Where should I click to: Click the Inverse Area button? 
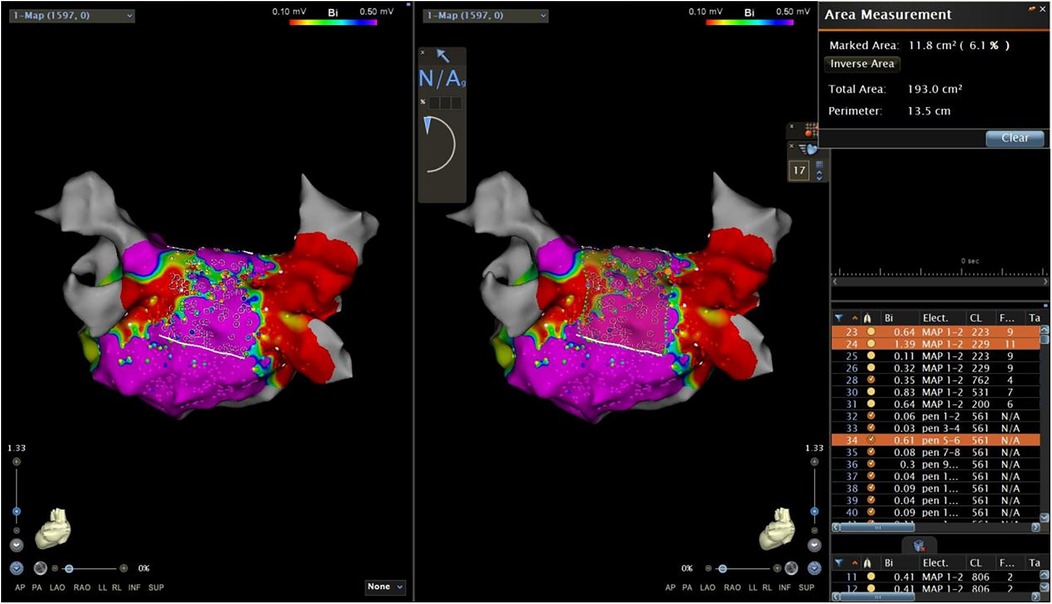(x=862, y=64)
